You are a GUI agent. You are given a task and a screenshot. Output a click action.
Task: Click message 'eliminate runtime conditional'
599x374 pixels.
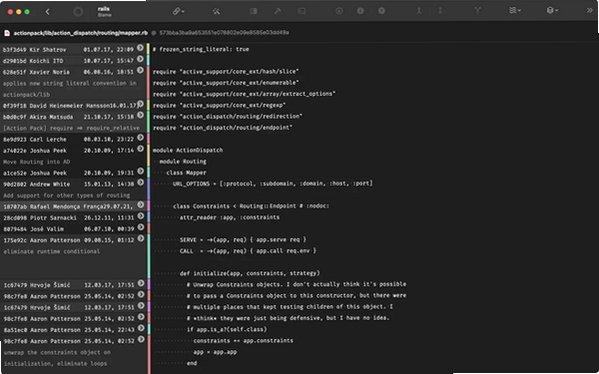point(52,251)
